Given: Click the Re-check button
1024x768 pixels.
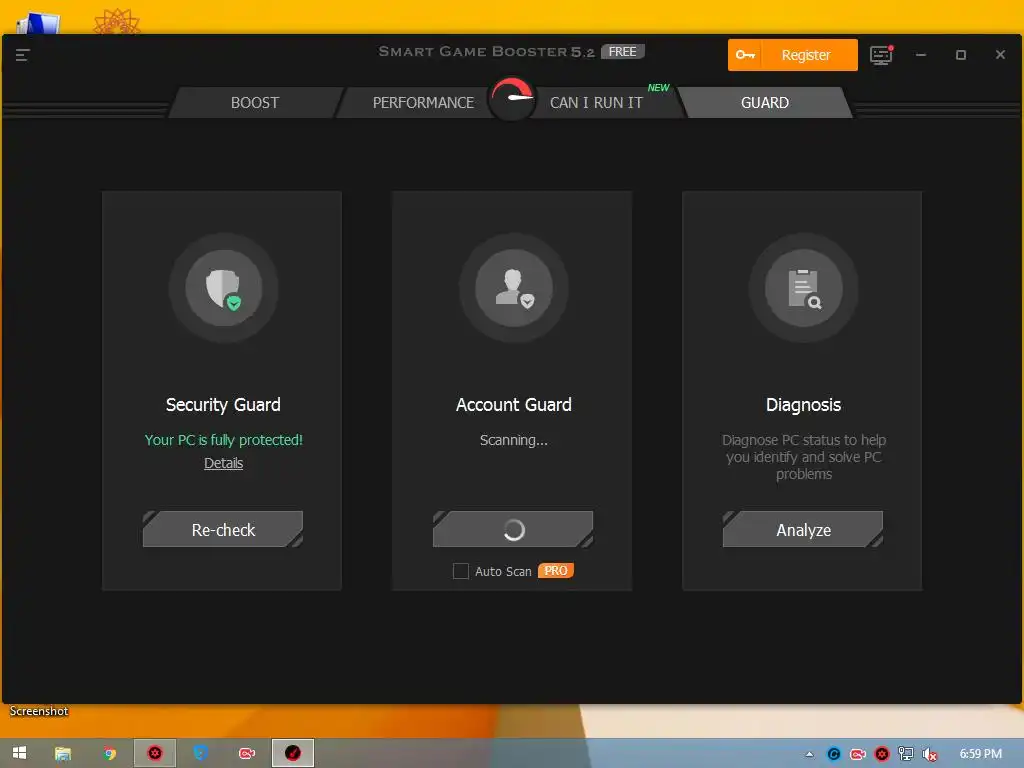Looking at the screenshot, I should 223,530.
